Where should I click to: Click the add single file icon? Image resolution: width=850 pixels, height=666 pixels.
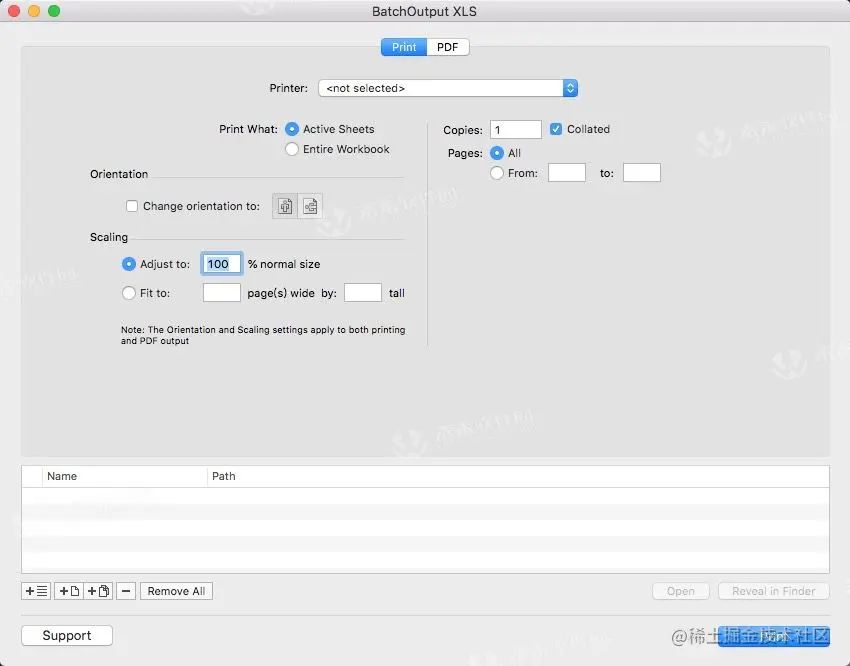tap(69, 591)
